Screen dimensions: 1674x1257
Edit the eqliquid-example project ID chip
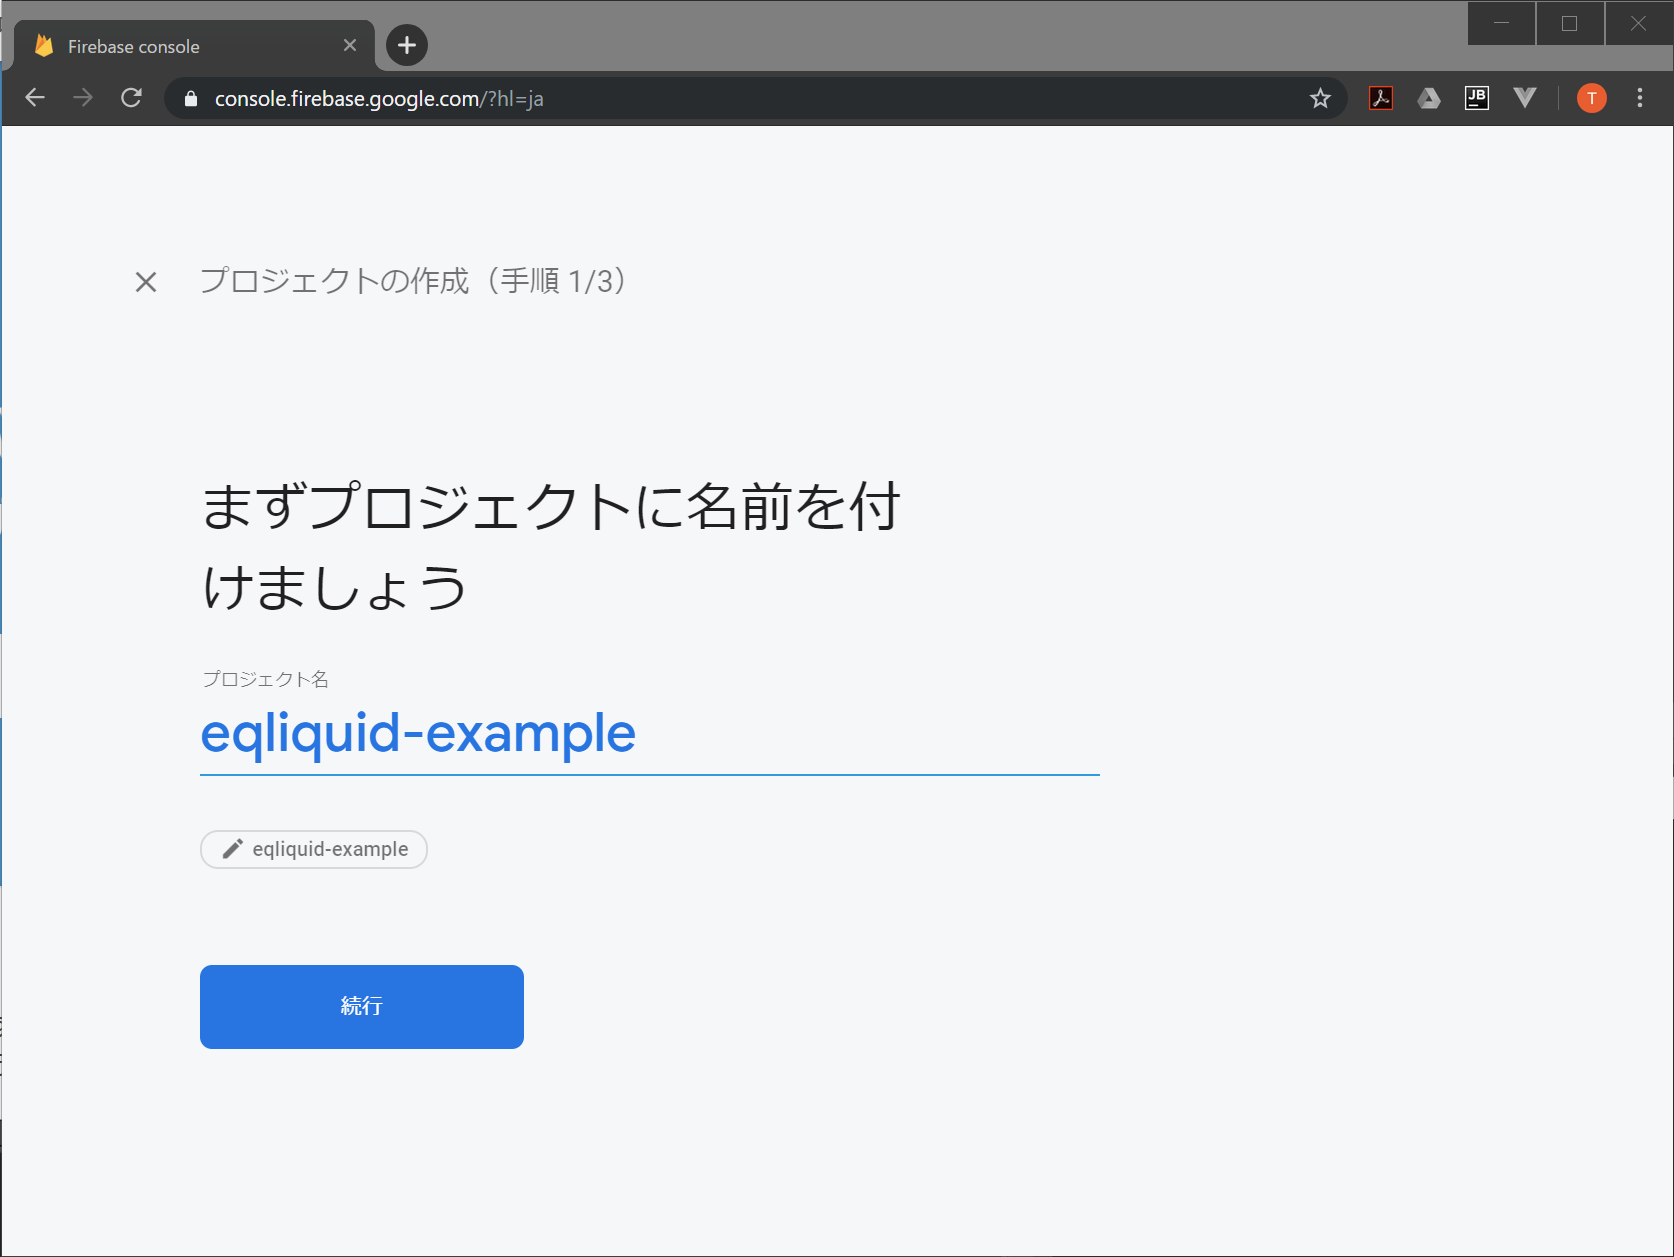[x=314, y=849]
